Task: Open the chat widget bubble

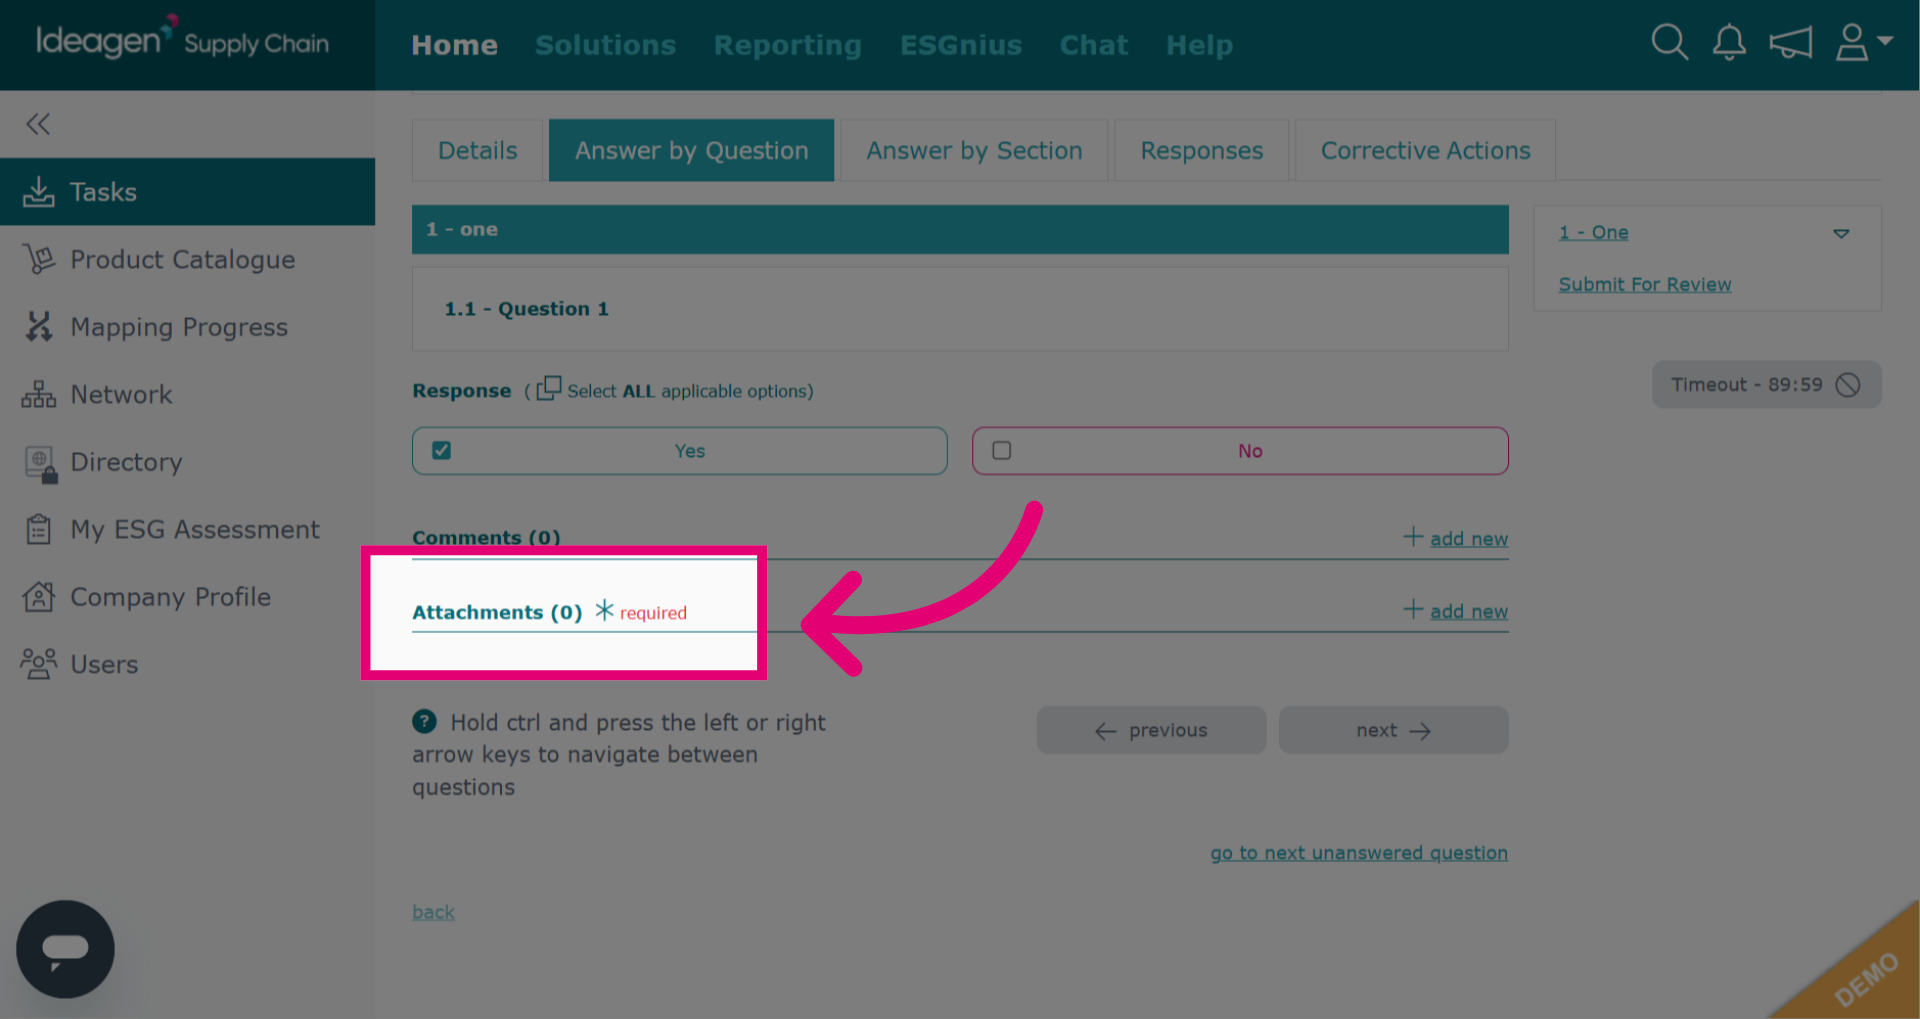Action: tap(65, 949)
